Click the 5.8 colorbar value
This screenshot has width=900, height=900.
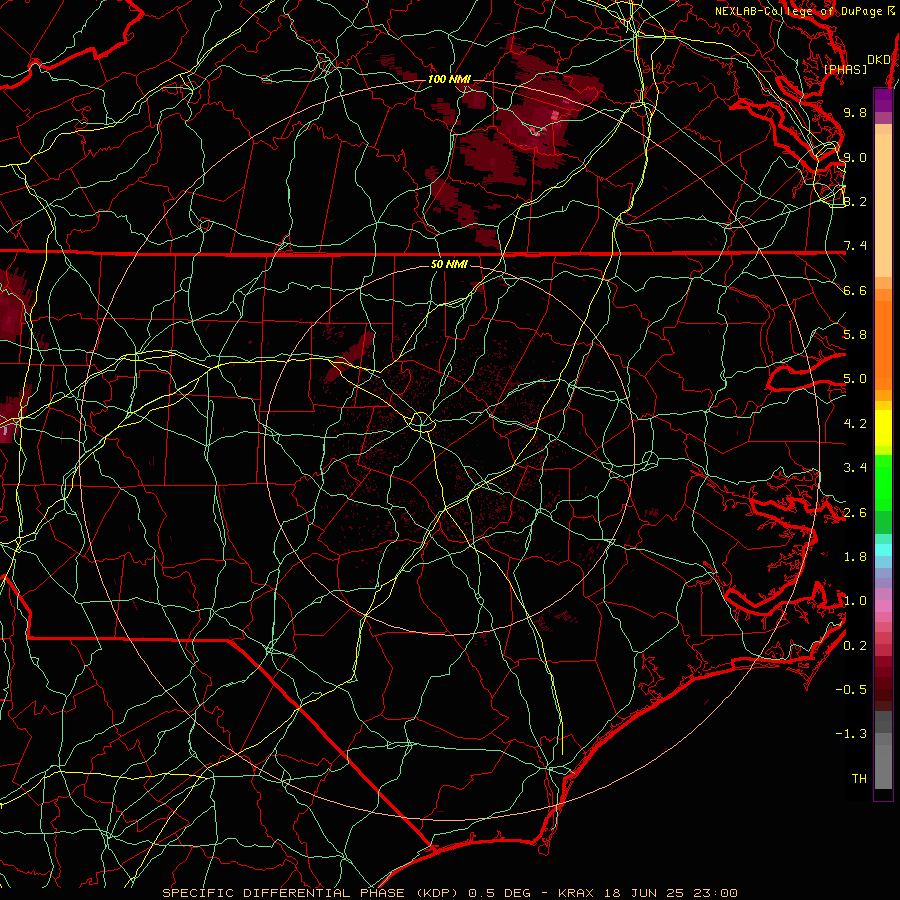(x=855, y=334)
